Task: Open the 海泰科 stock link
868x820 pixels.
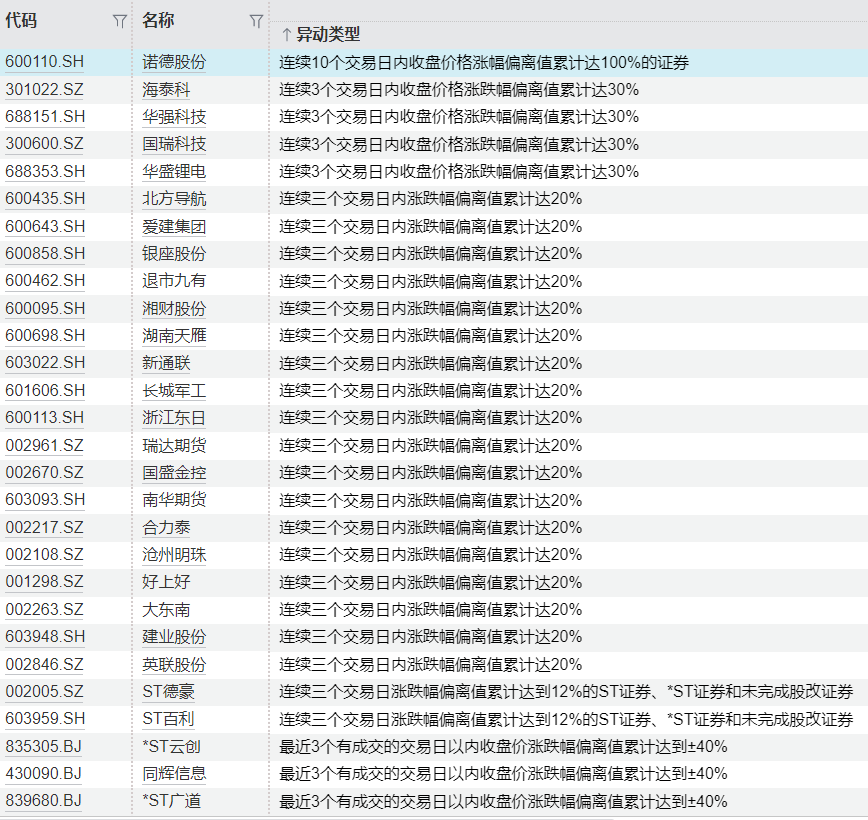Action: [x=166, y=89]
